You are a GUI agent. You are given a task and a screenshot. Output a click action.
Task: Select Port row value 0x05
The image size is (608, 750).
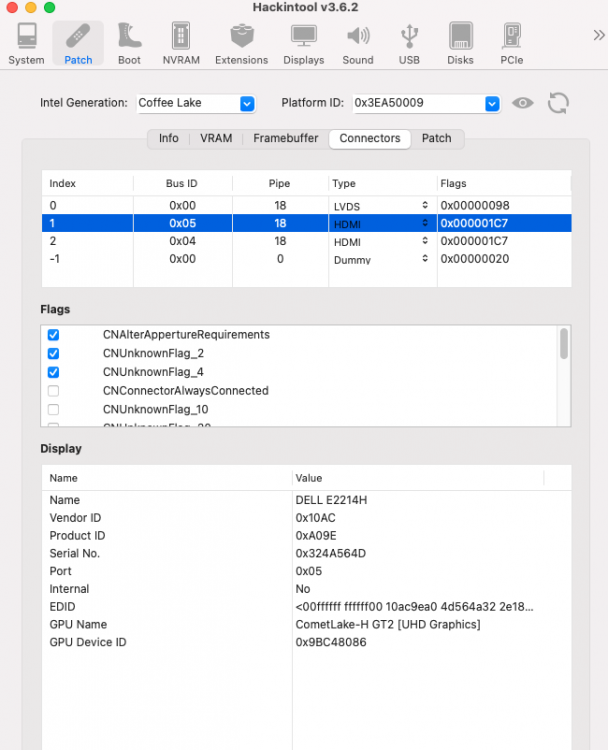click(x=306, y=571)
